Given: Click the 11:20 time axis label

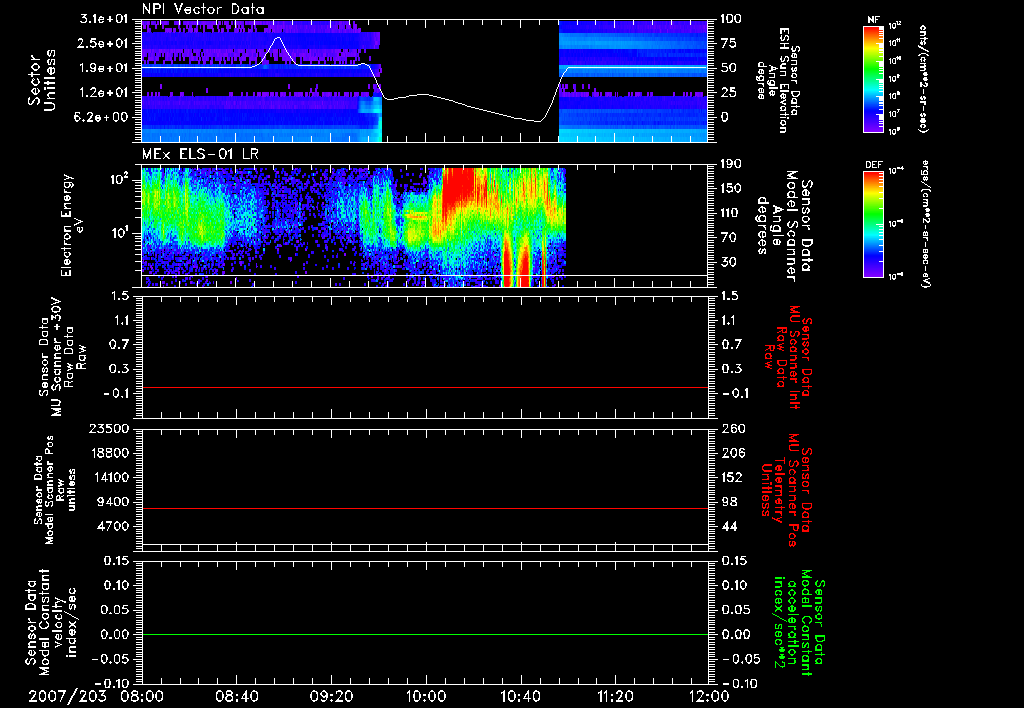Looking at the screenshot, I should pyautogui.click(x=615, y=696).
